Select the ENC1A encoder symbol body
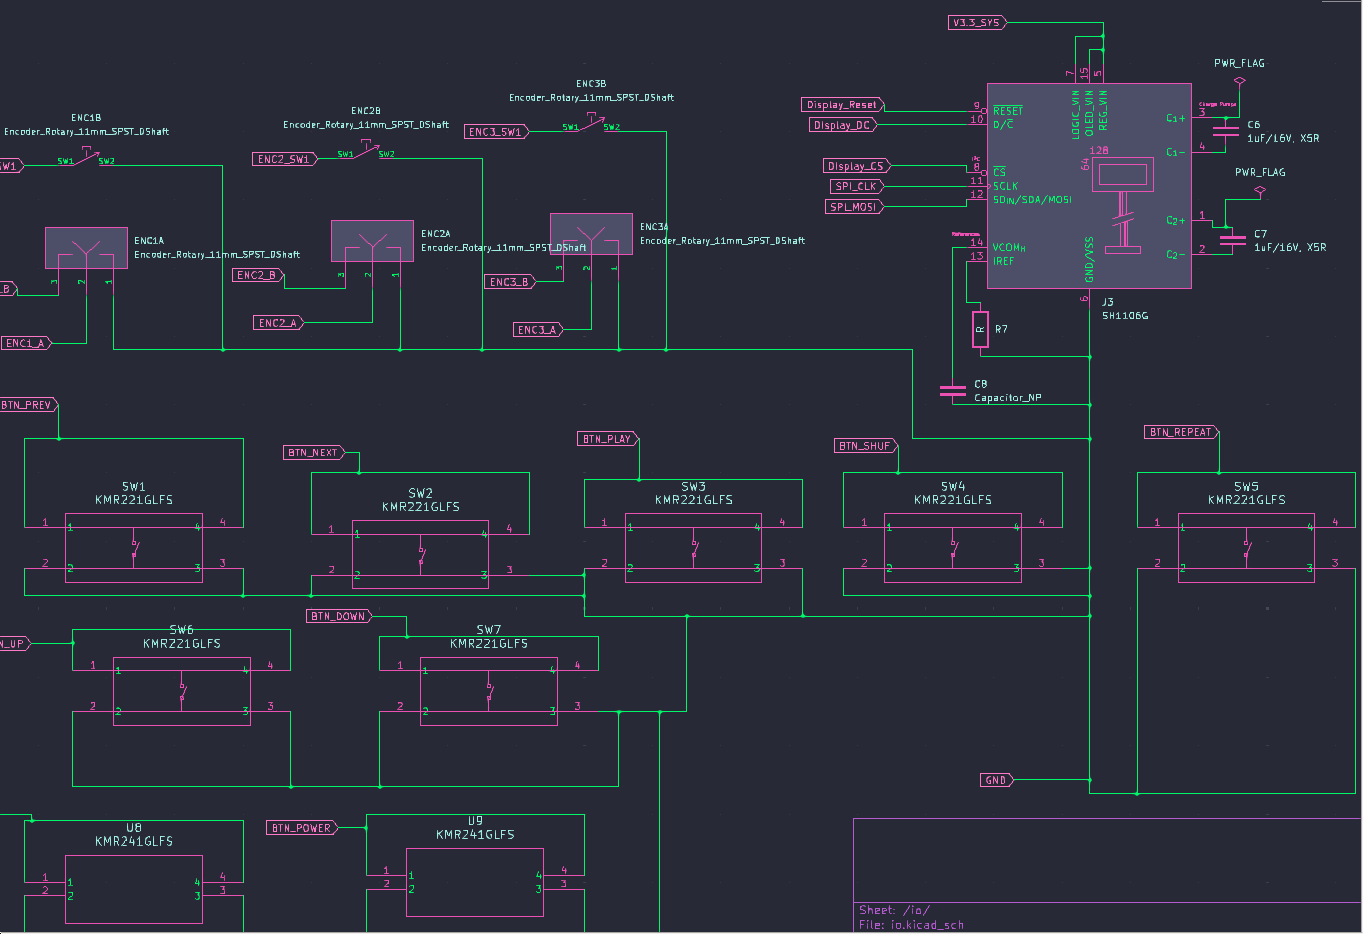The width and height of the screenshot is (1363, 934). [x=86, y=247]
